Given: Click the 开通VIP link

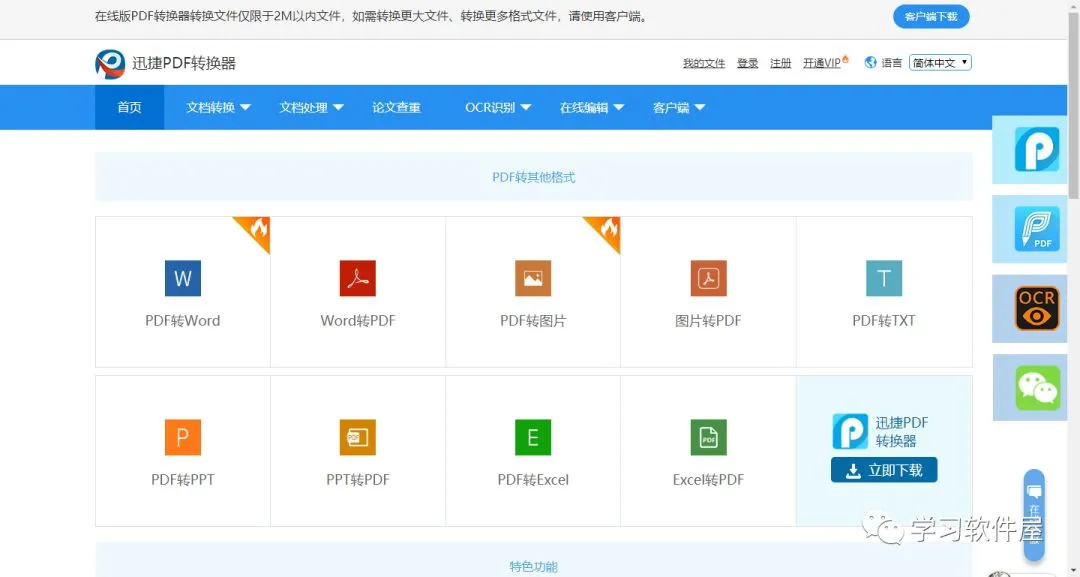Looking at the screenshot, I should point(822,63).
